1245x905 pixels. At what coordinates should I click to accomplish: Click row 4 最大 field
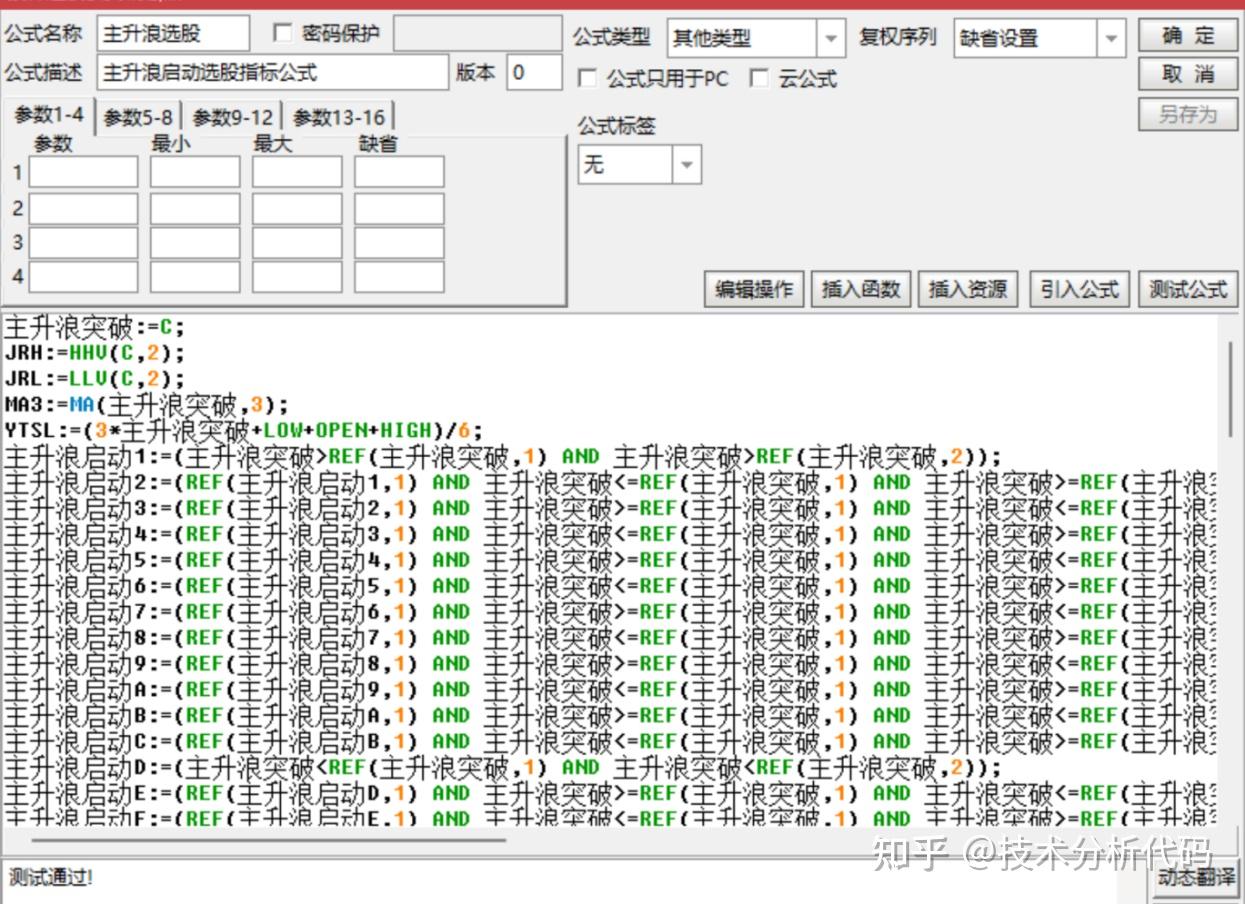tap(297, 276)
